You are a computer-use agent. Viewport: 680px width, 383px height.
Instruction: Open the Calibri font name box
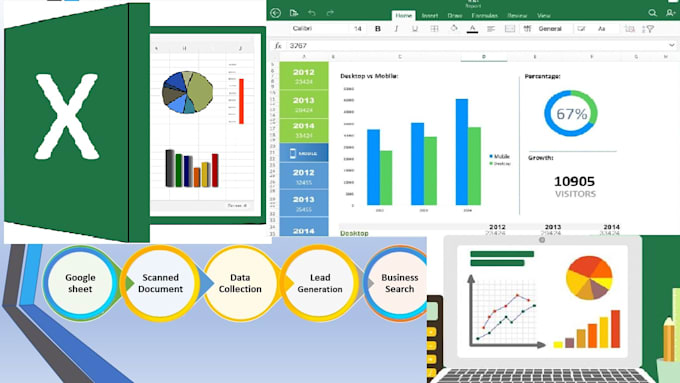pyautogui.click(x=302, y=28)
